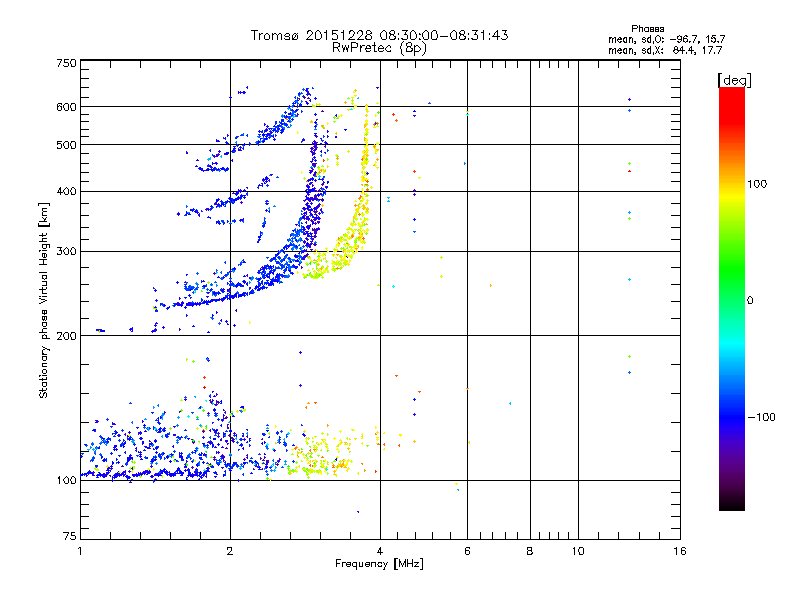Select the 8 frequency axis tick label
800x600 pixels.
pos(530,551)
